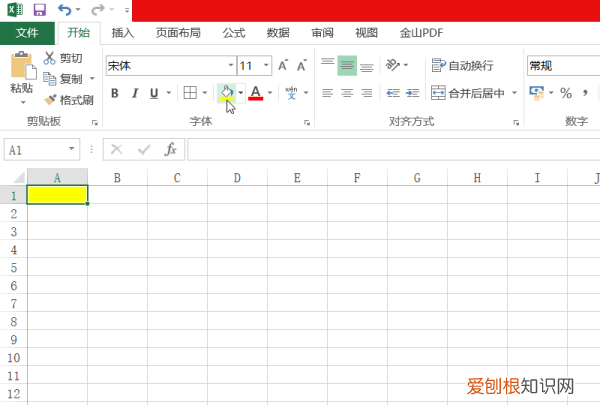
Task: Select column D header
Action: [237, 178]
